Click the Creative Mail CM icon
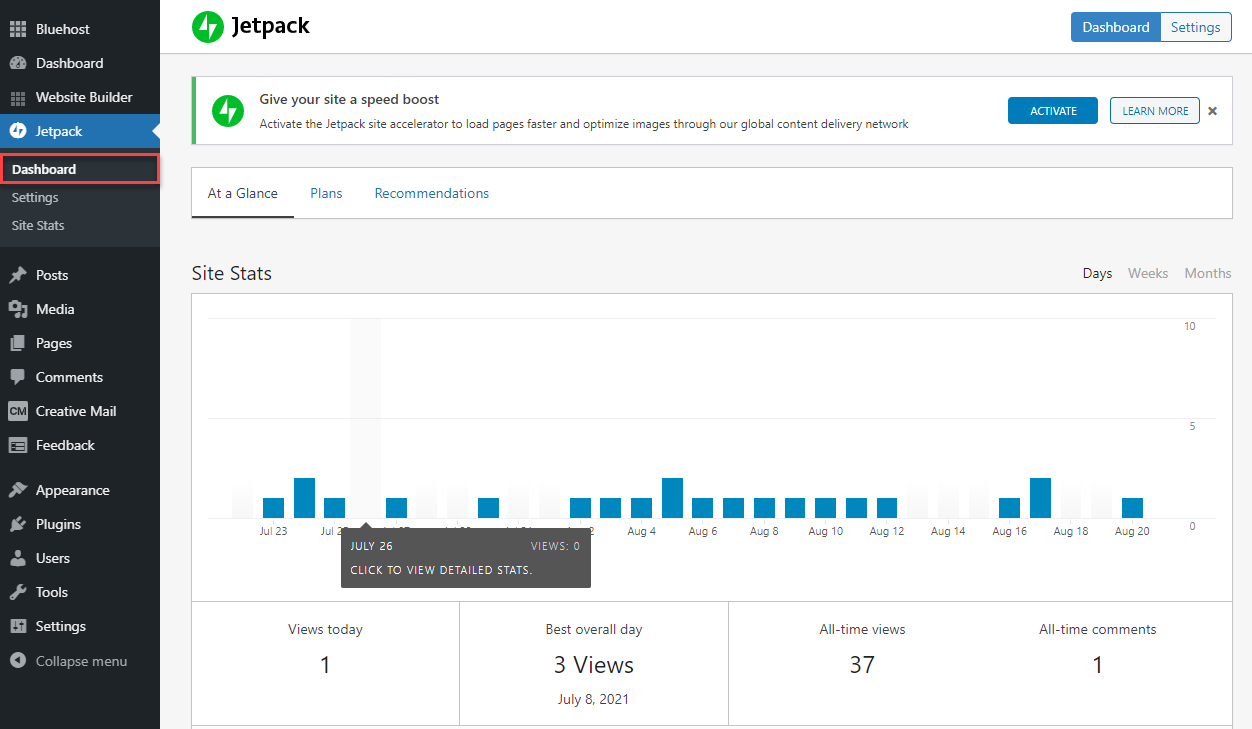 (x=17, y=411)
